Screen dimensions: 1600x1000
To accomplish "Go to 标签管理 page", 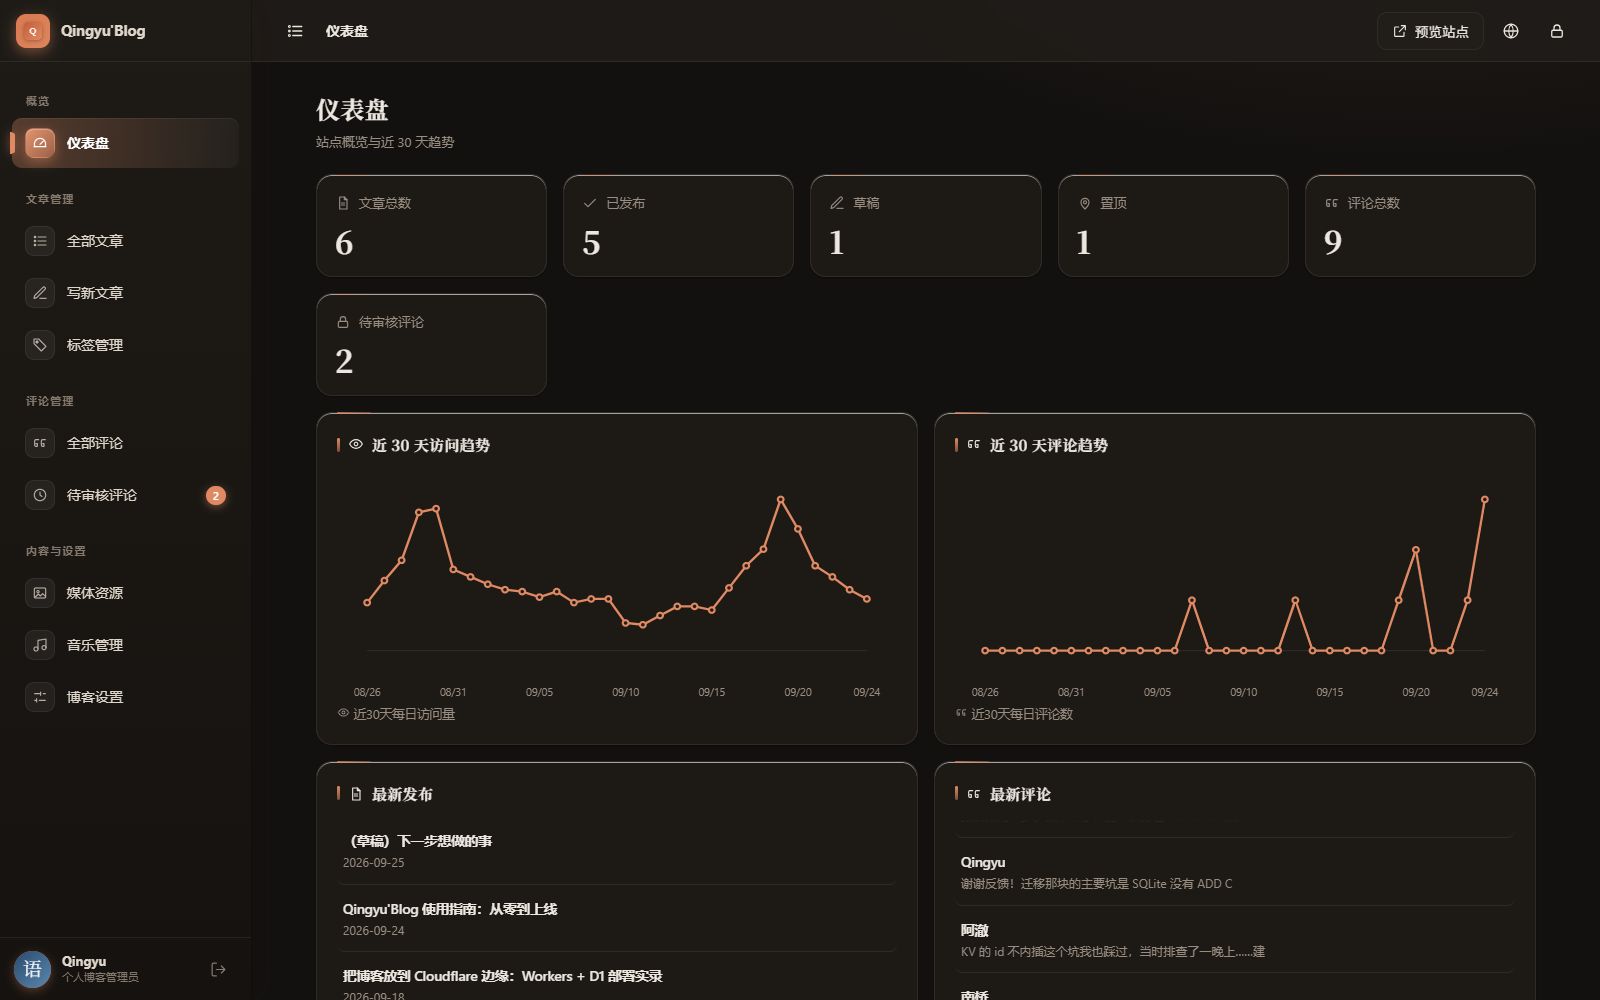I will pos(125,345).
